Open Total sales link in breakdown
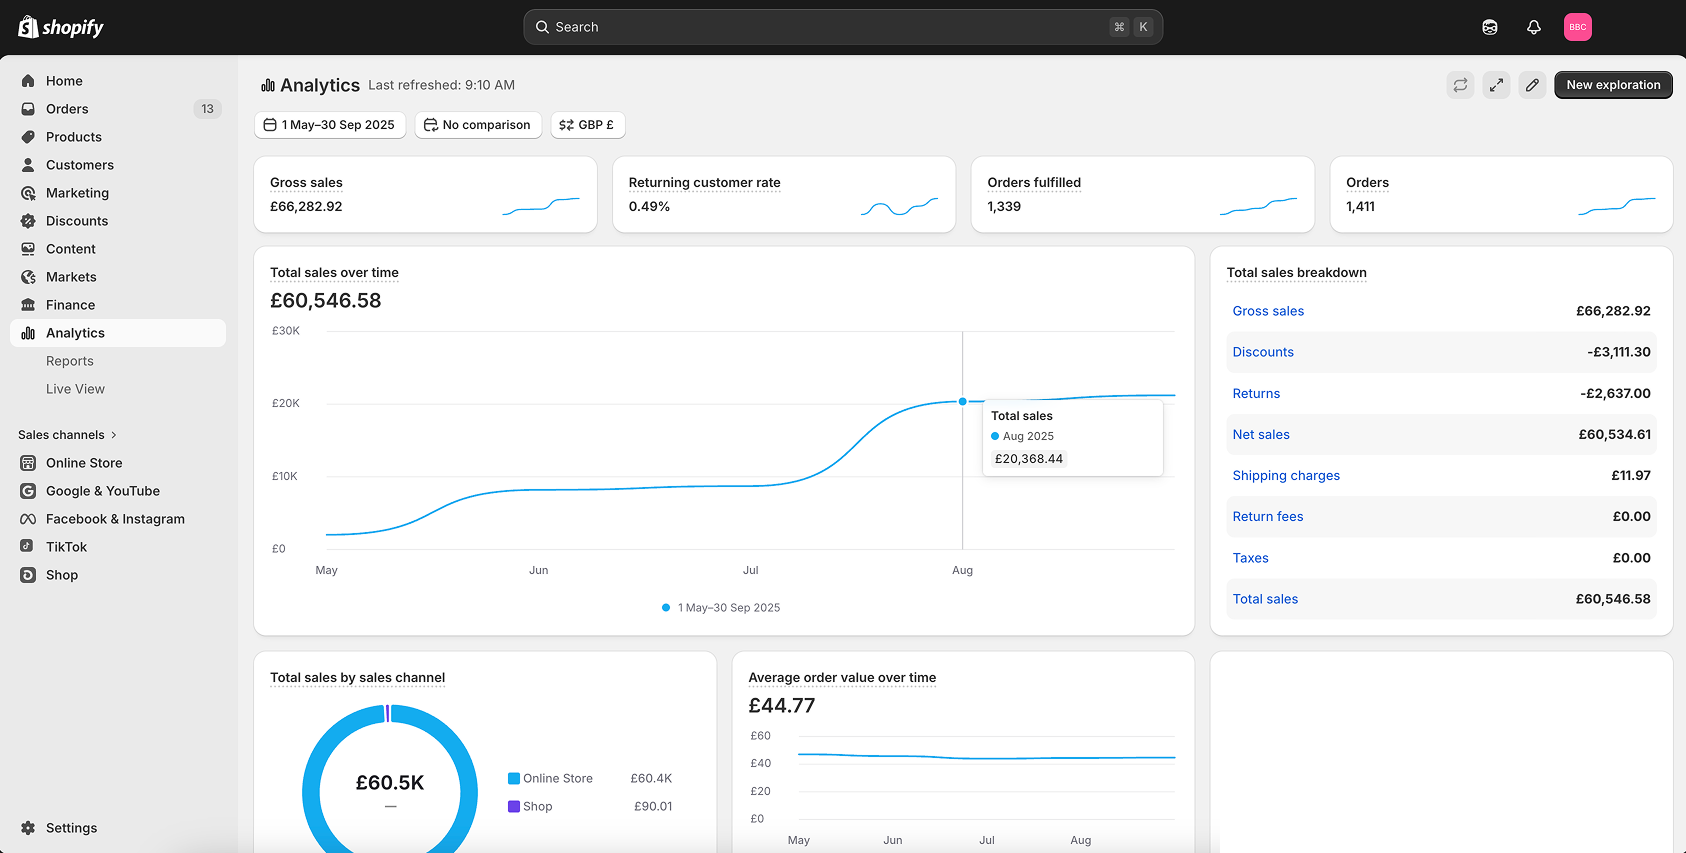Viewport: 1686px width, 853px height. pos(1265,599)
